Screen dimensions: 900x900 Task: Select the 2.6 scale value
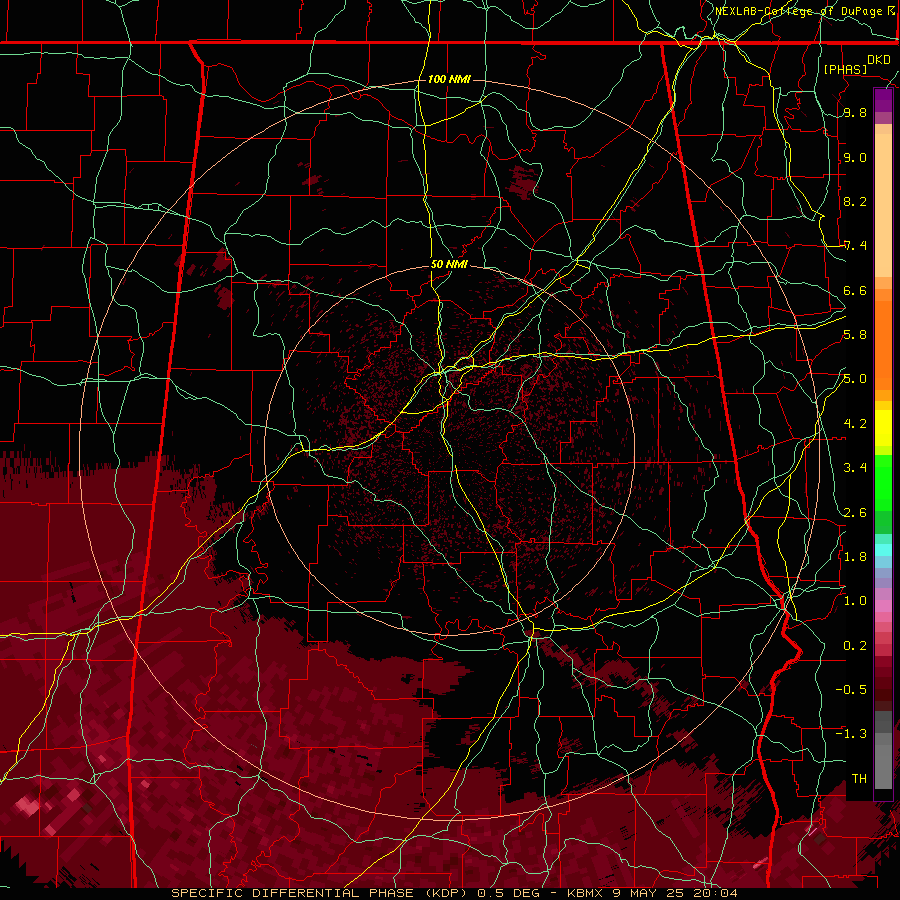point(855,512)
